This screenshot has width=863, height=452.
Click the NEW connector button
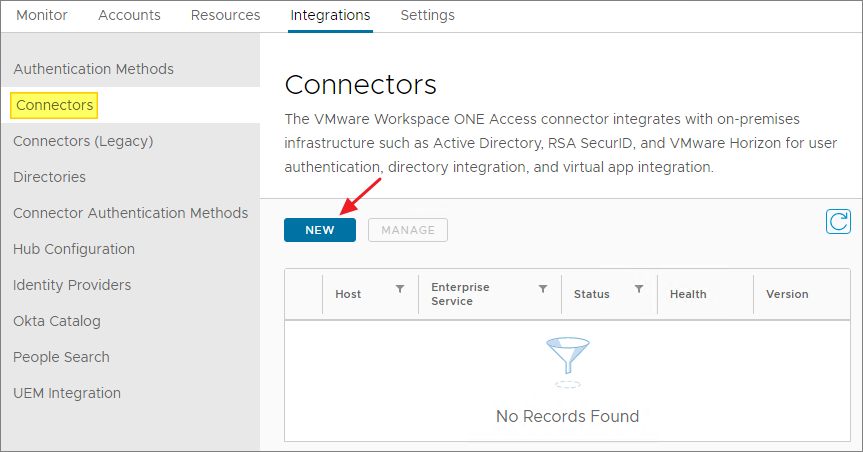coord(319,230)
